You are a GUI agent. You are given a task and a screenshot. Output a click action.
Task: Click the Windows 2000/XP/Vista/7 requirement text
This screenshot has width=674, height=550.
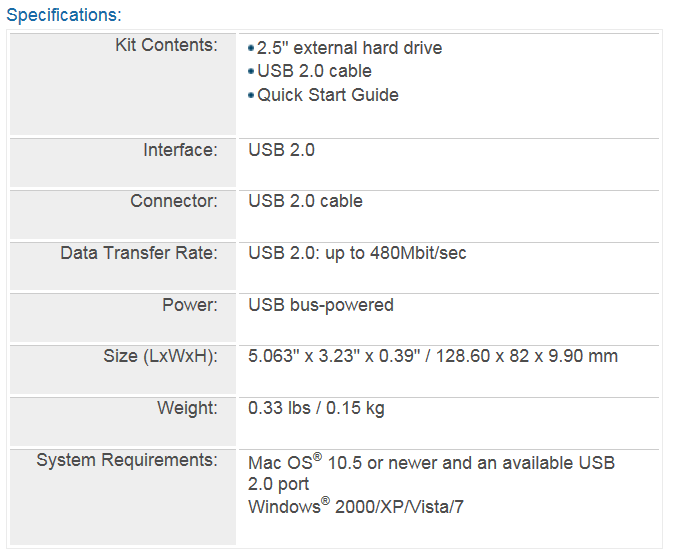tap(356, 506)
